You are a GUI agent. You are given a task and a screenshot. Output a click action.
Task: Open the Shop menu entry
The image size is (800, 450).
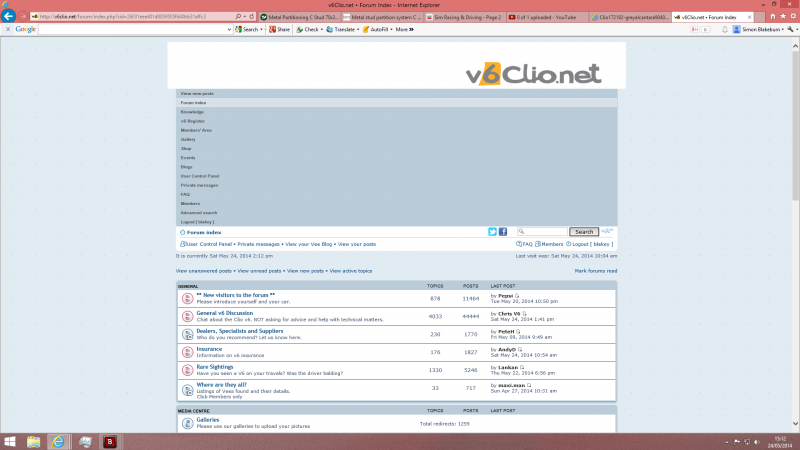pyautogui.click(x=186, y=149)
